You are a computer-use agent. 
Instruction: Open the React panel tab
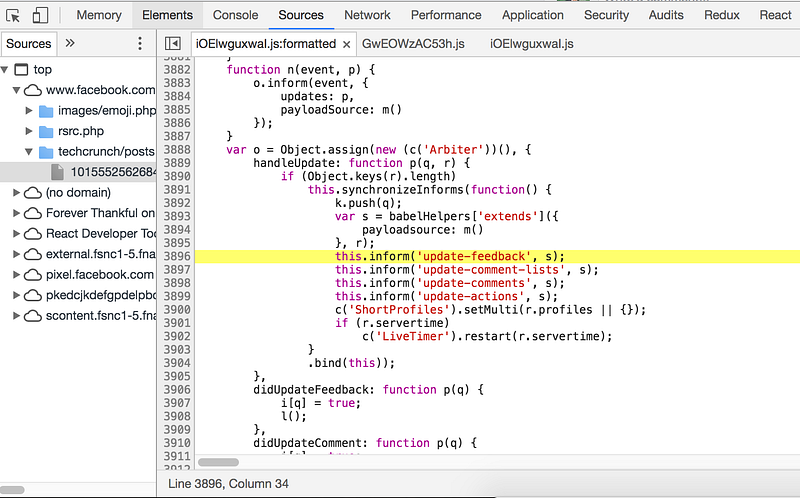click(775, 15)
